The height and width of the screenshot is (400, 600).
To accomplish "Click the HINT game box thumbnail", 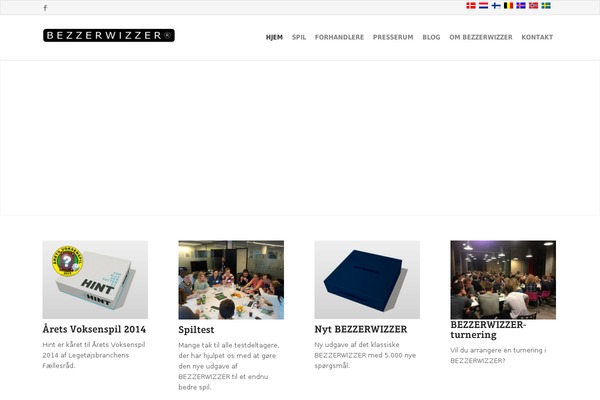I will click(95, 280).
